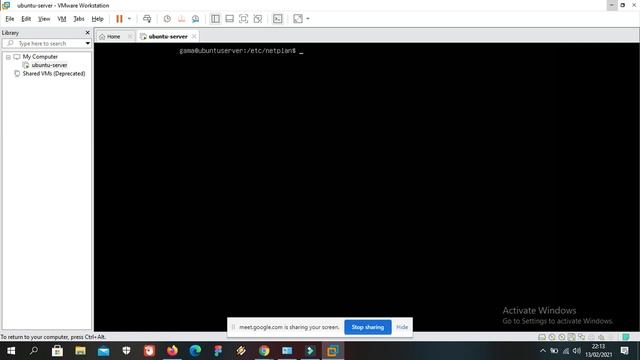Click the message log icon in status bar
Screen dimensions: 640x360
(x=626, y=337)
